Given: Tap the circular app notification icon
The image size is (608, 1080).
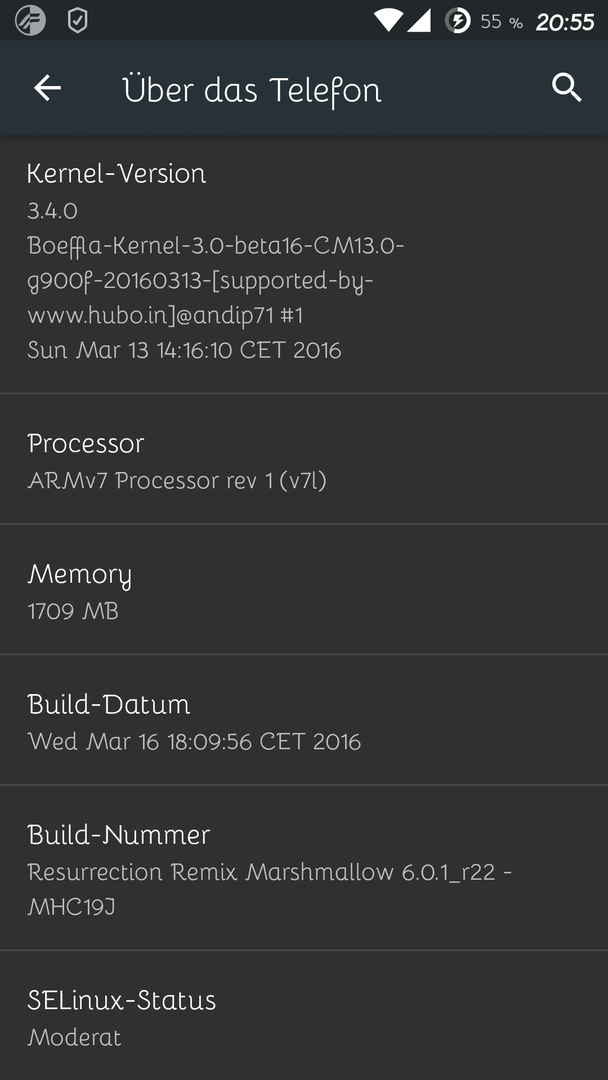Looking at the screenshot, I should click(30, 21).
